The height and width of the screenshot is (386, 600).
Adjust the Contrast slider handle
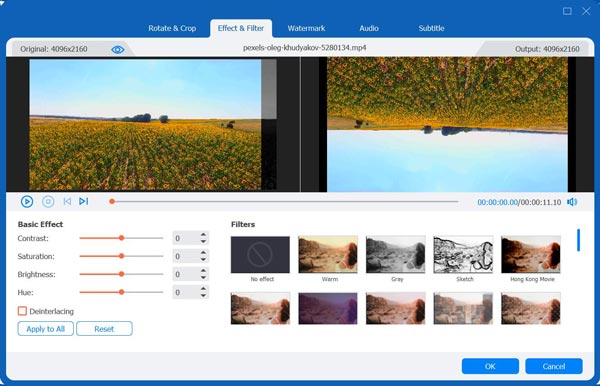pyautogui.click(x=121, y=238)
